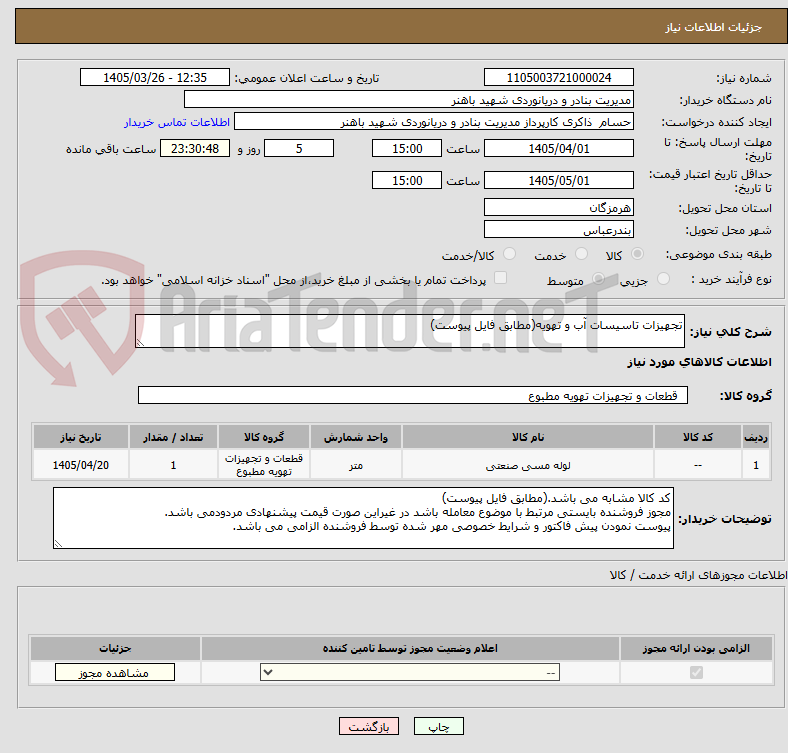This screenshot has height=753, width=788.
Task: Click the general need description textarea
Action: [410, 331]
